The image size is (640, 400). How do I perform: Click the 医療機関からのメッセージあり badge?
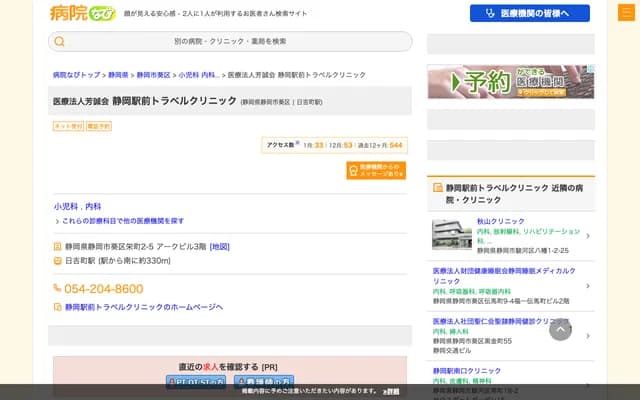pyautogui.click(x=376, y=171)
